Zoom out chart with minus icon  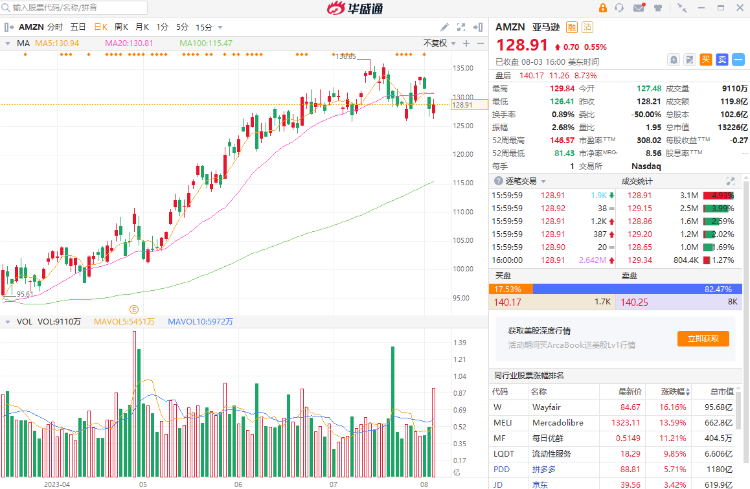(x=481, y=44)
